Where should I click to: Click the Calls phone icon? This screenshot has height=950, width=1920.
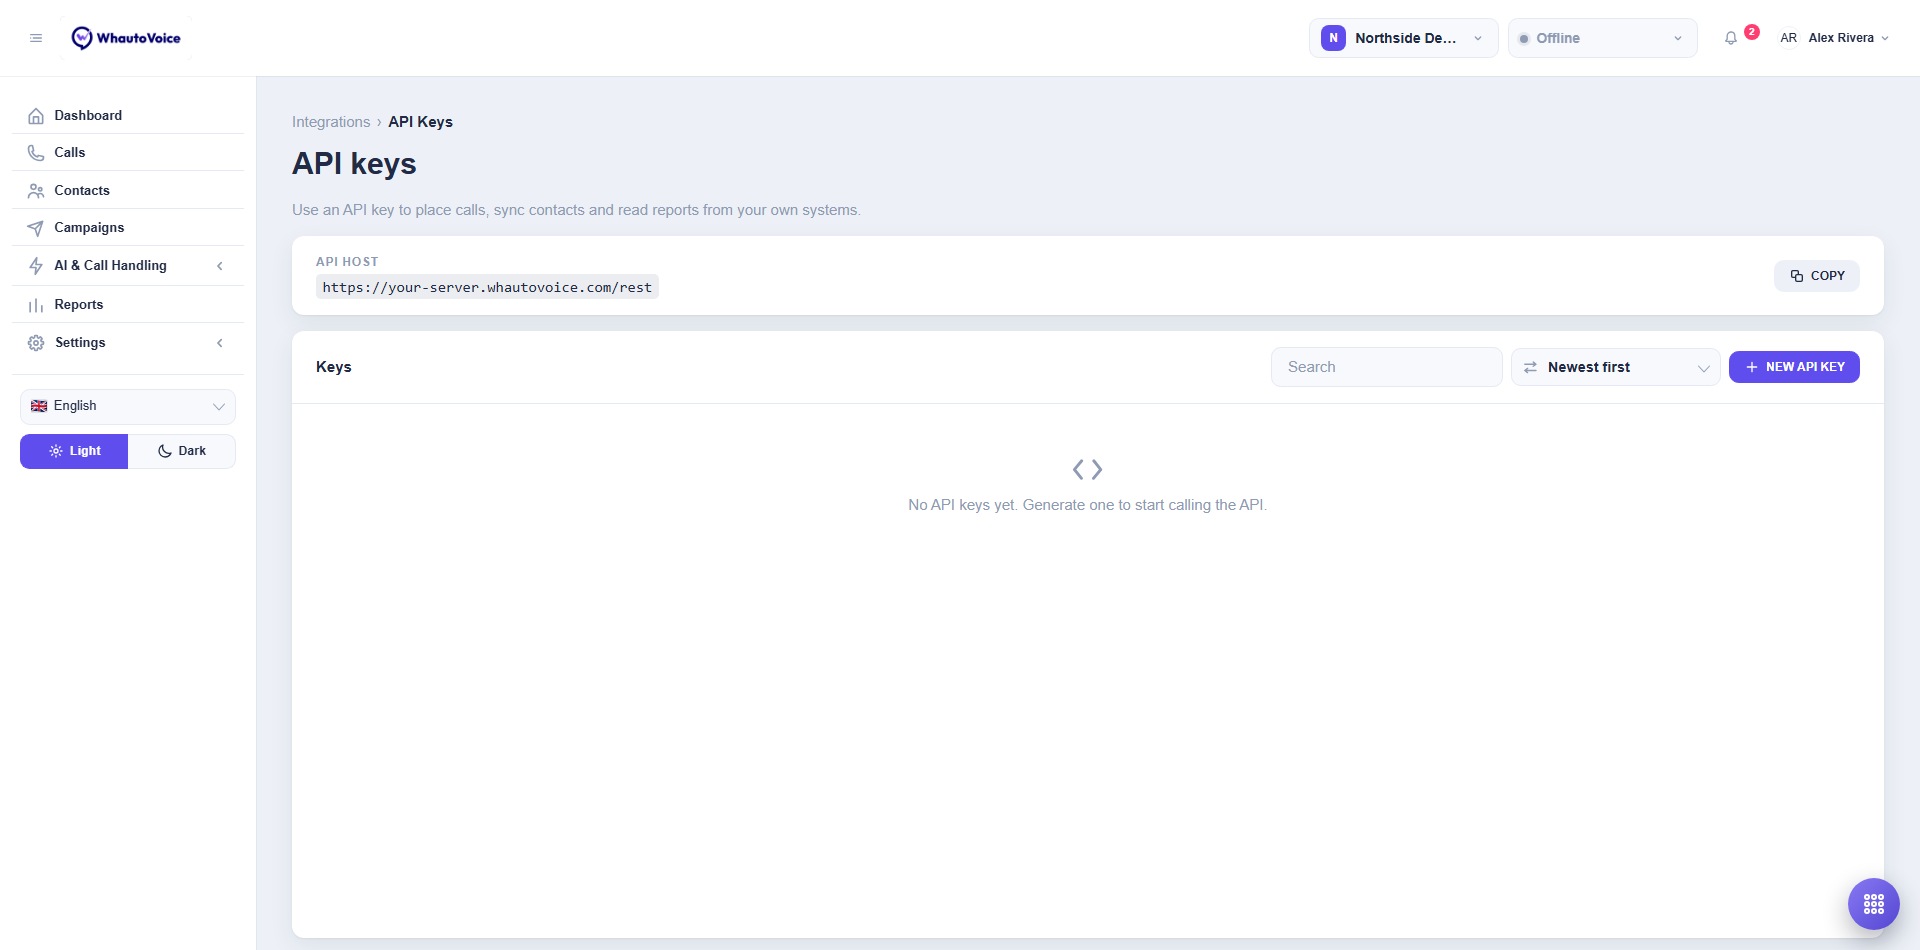(x=36, y=153)
